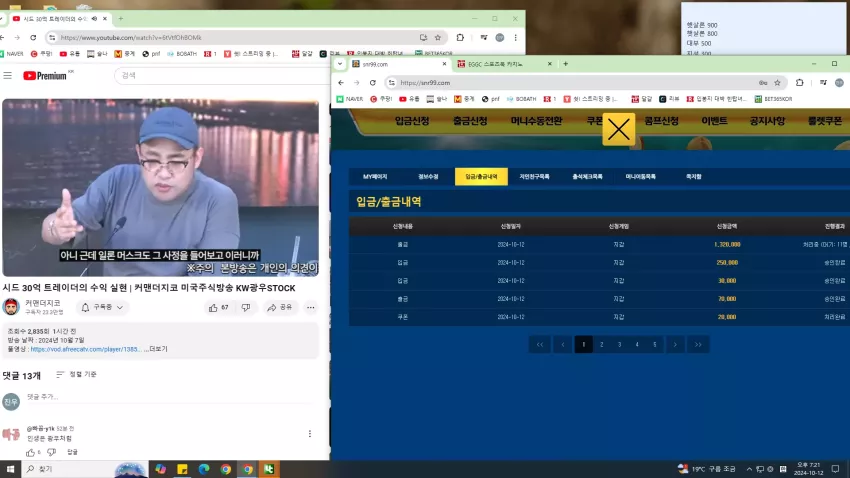Open Chrome from the Windows taskbar
This screenshot has height=478, width=850.
226,469
